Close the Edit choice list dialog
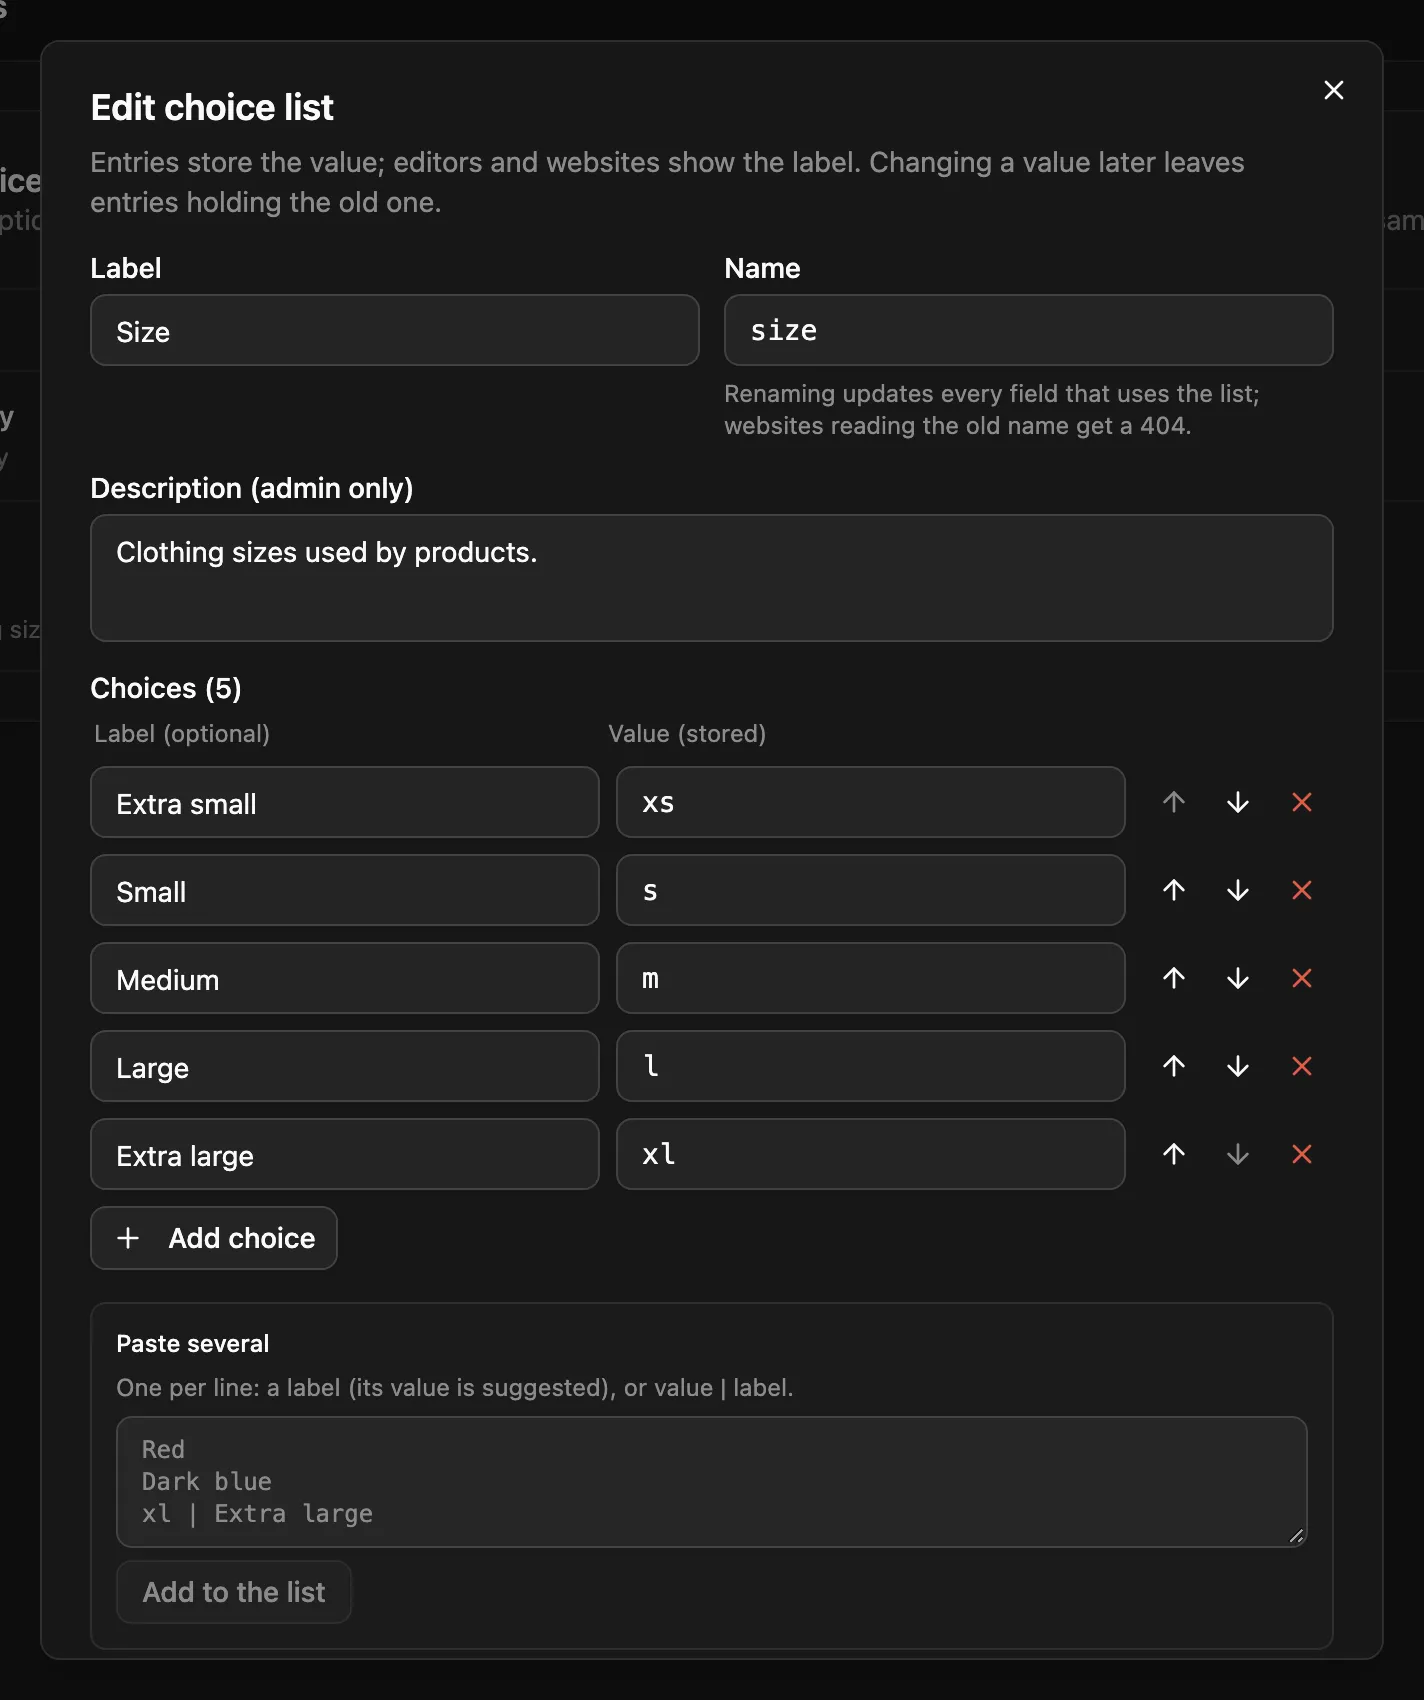 coord(1333,90)
